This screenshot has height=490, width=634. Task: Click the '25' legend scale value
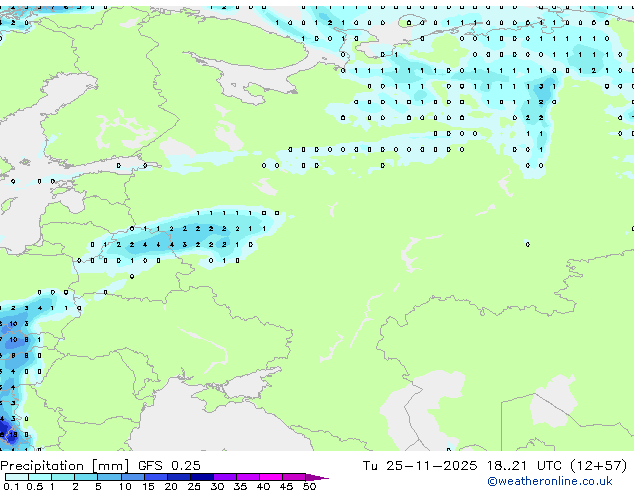click(x=194, y=486)
